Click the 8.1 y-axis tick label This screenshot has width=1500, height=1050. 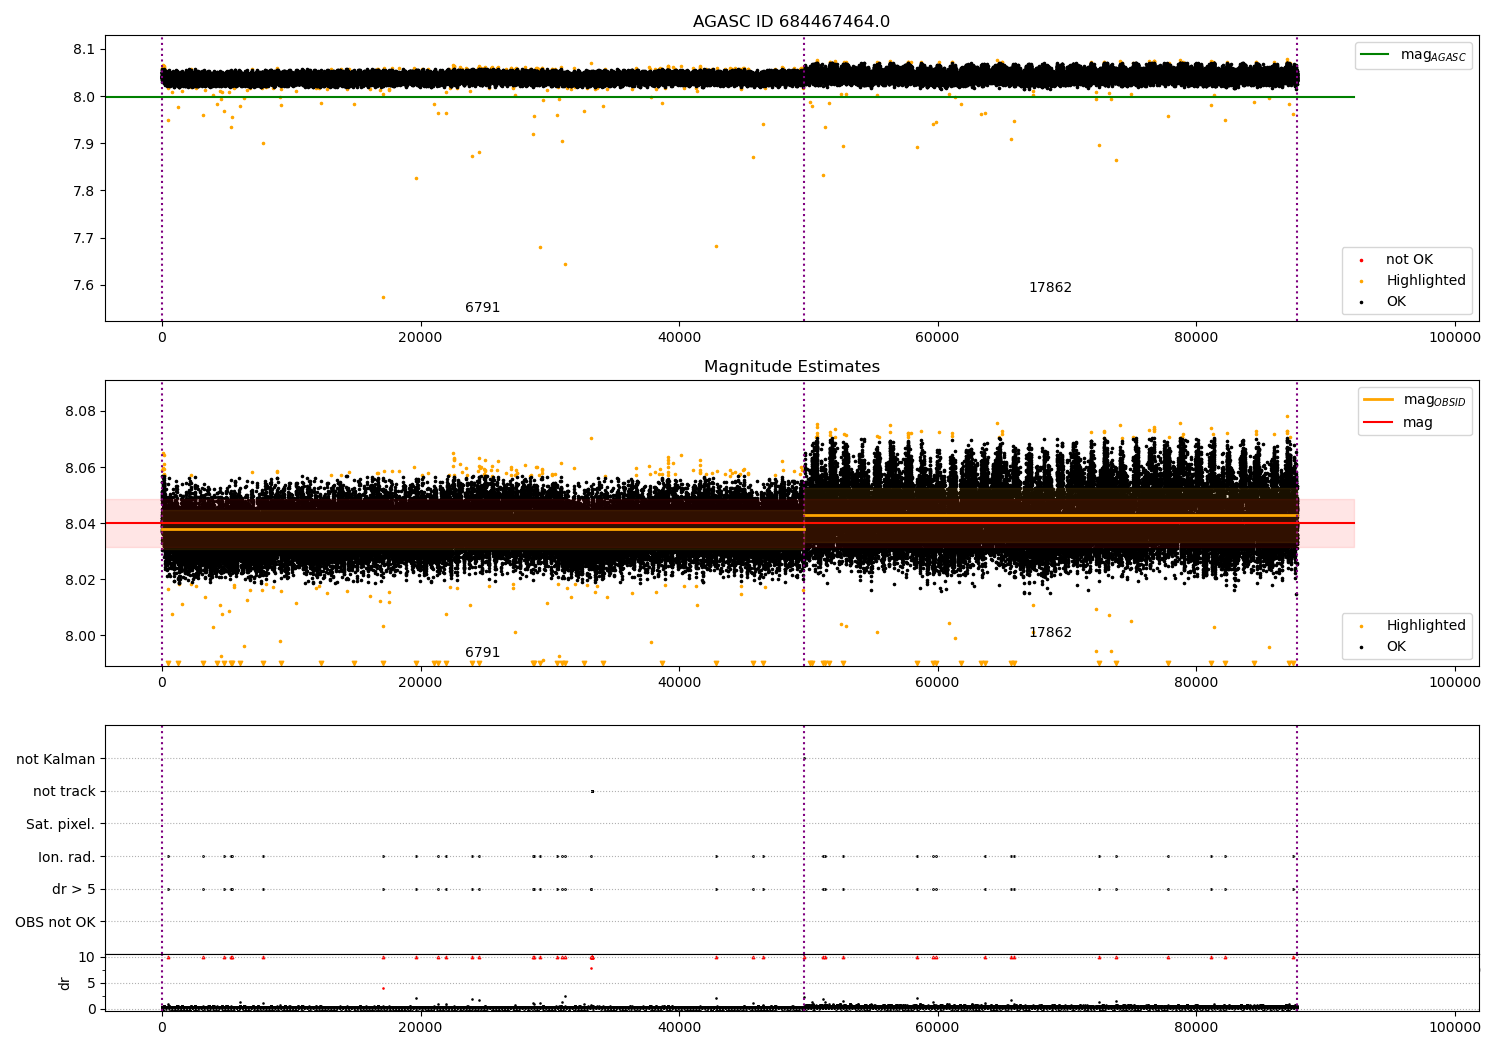84,50
